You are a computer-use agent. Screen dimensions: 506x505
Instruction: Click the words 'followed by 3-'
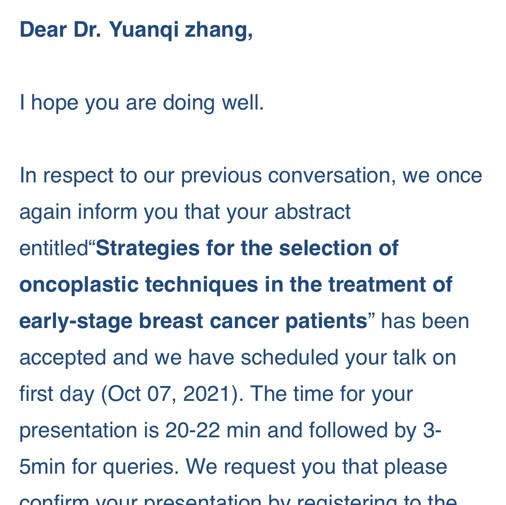click(x=375, y=430)
